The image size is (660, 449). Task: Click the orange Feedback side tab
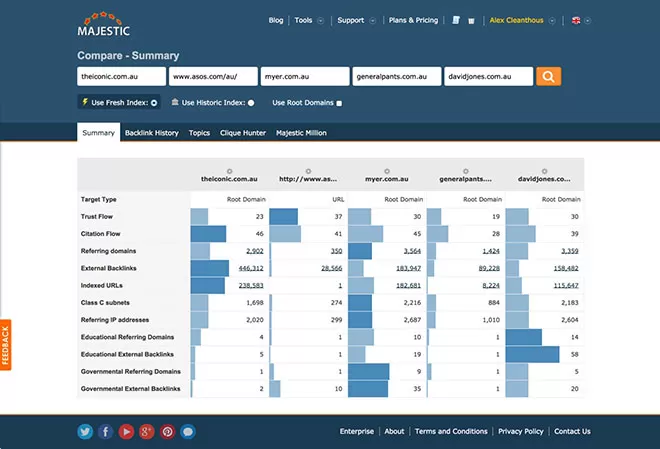pos(5,345)
